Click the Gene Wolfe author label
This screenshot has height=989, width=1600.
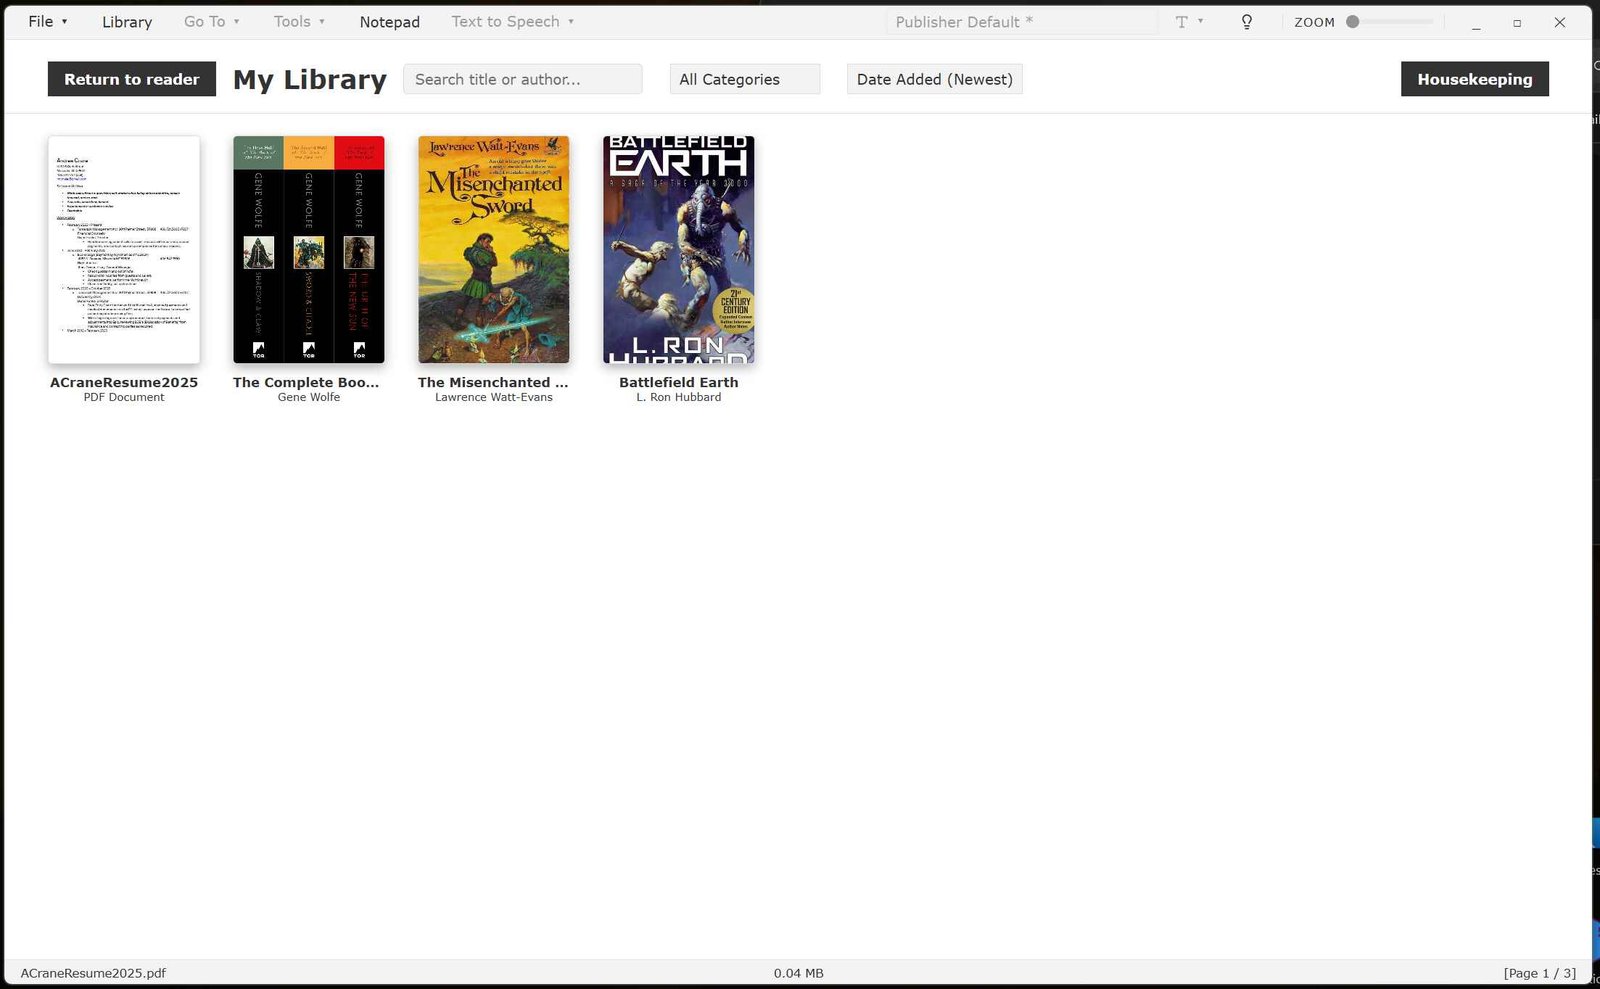[309, 397]
